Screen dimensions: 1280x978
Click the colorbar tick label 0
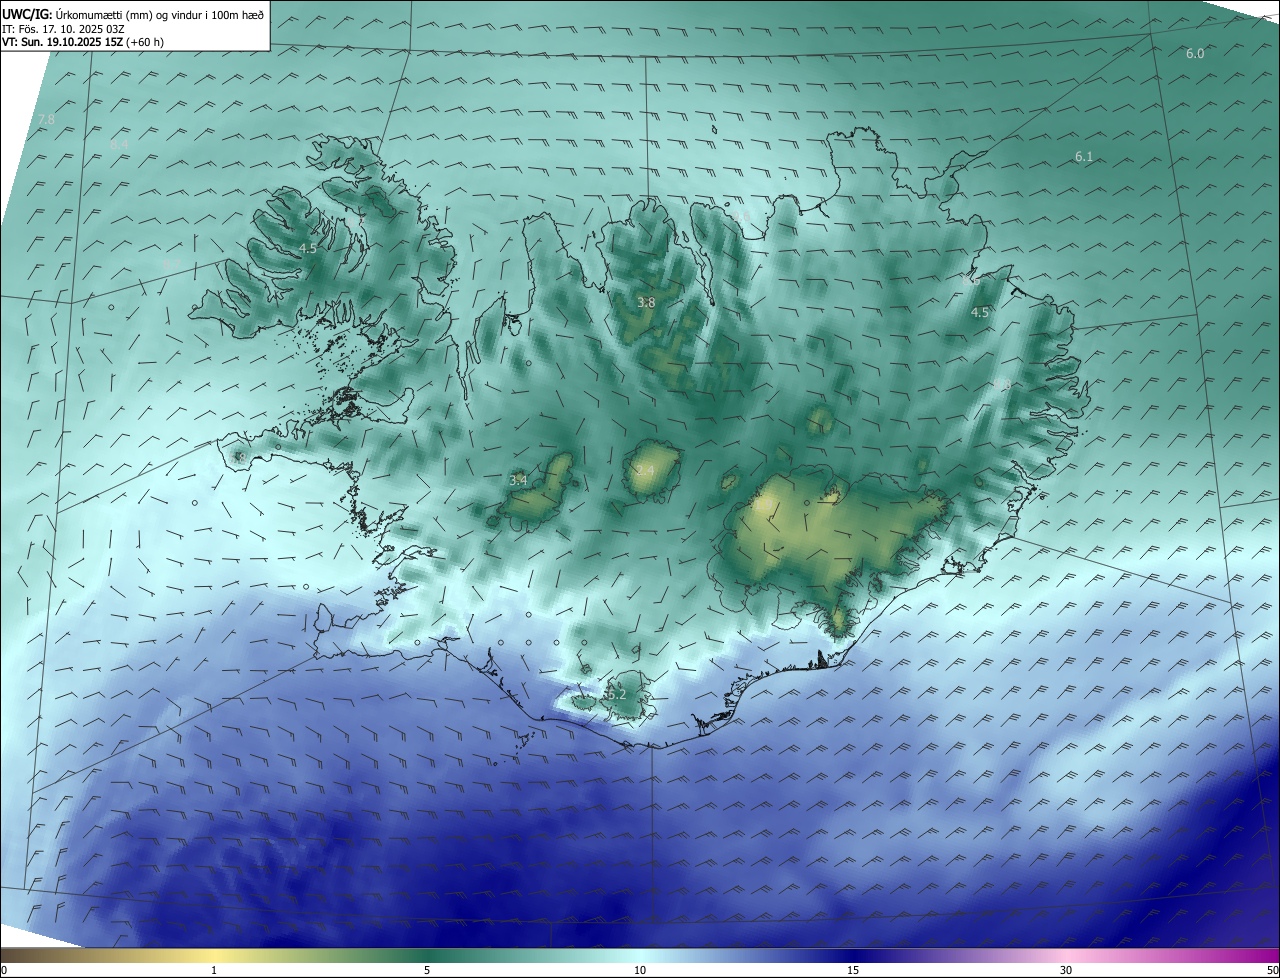click(x=4, y=970)
